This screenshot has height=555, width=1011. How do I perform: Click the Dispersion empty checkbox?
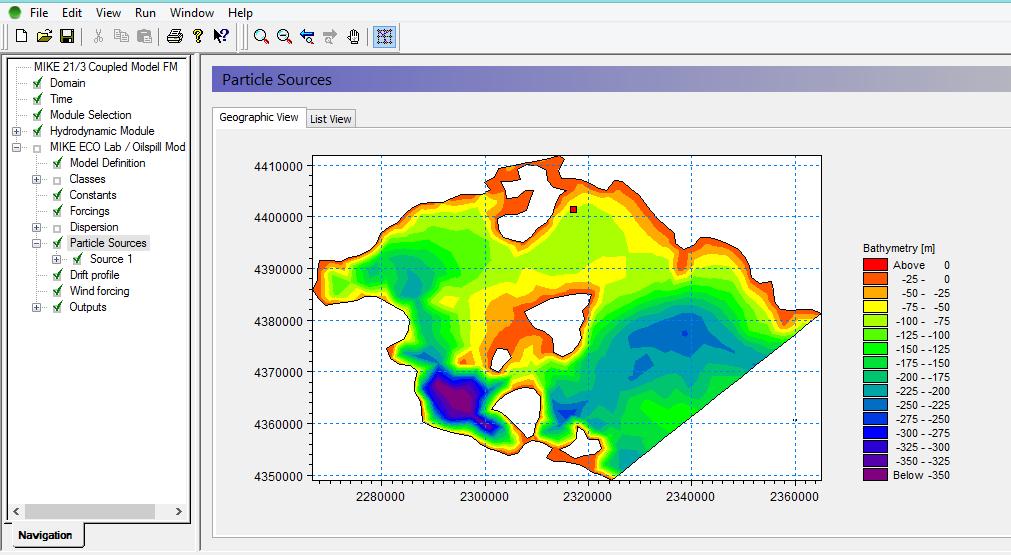[x=57, y=228]
